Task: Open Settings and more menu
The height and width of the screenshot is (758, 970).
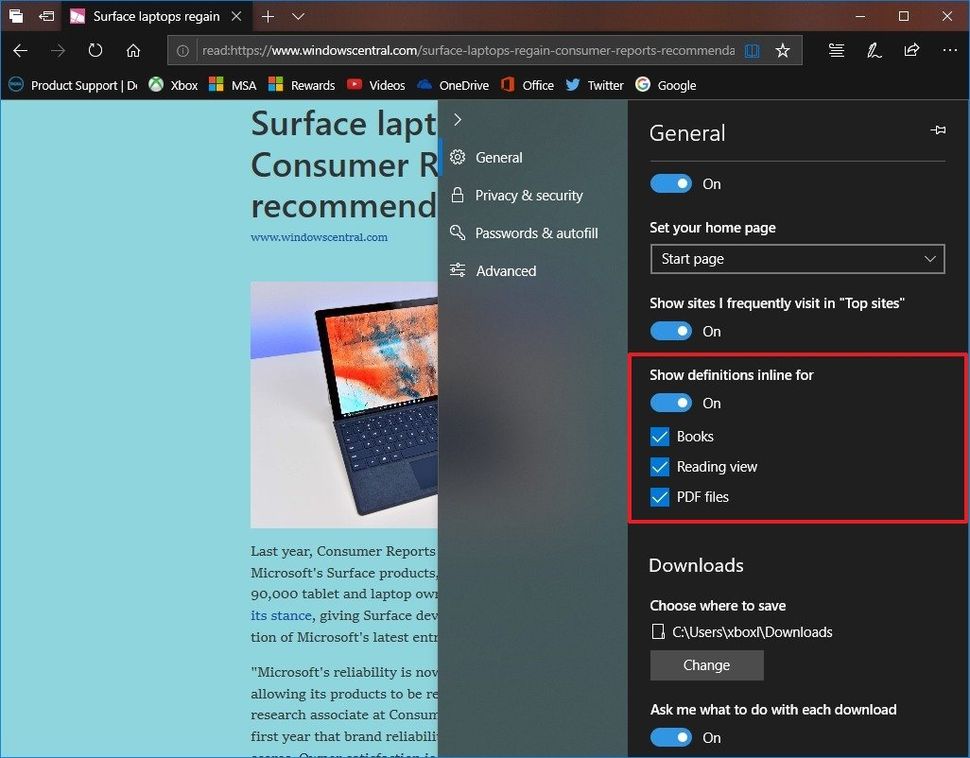Action: pos(949,50)
